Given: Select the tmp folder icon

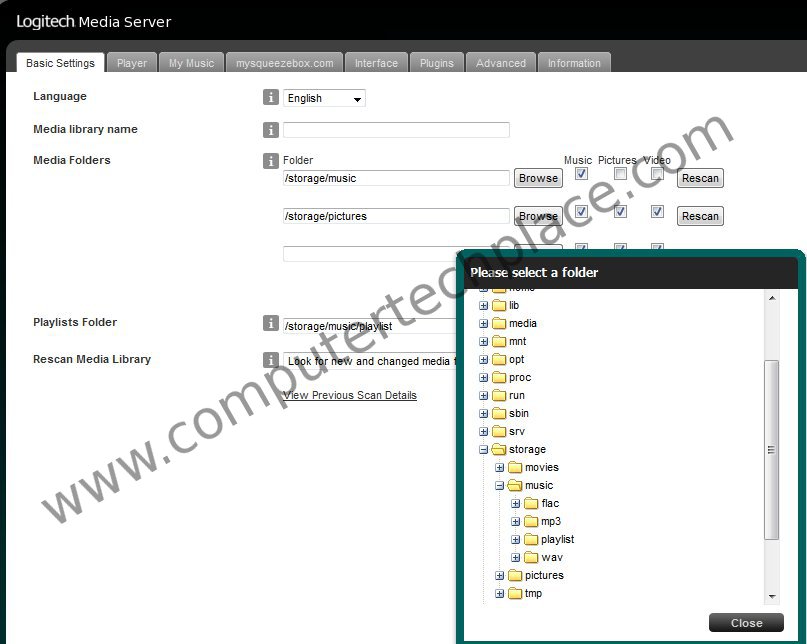Looking at the screenshot, I should (515, 594).
